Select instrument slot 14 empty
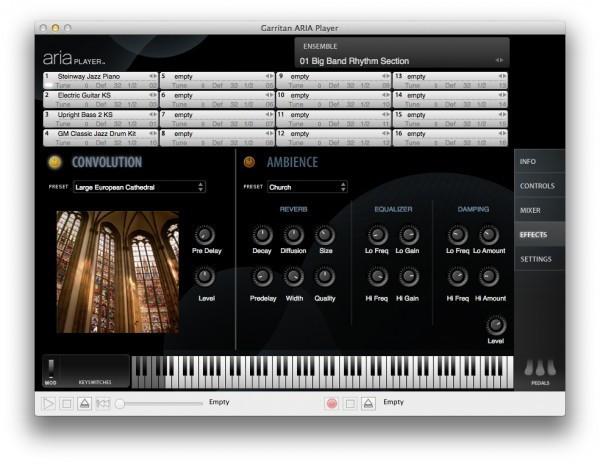The image size is (600, 464). [450, 99]
